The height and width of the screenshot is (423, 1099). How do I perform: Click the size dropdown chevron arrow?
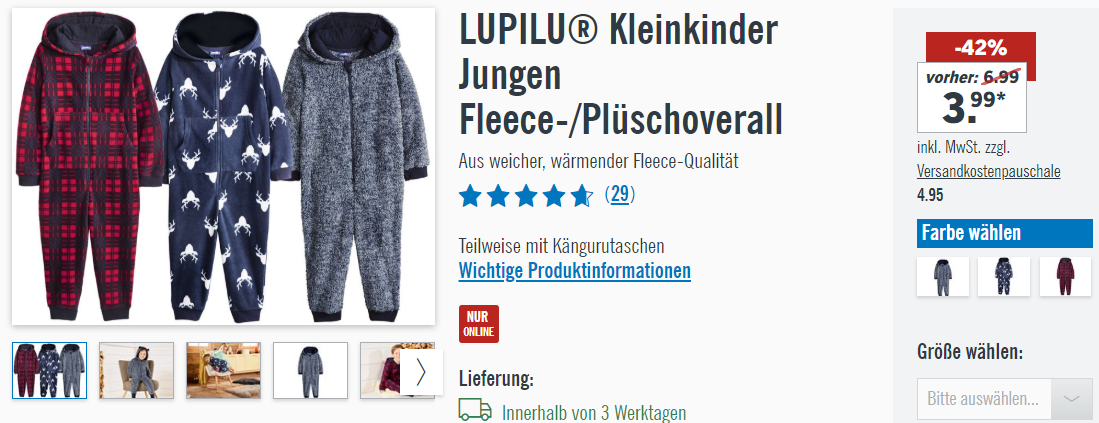pyautogui.click(x=1072, y=398)
